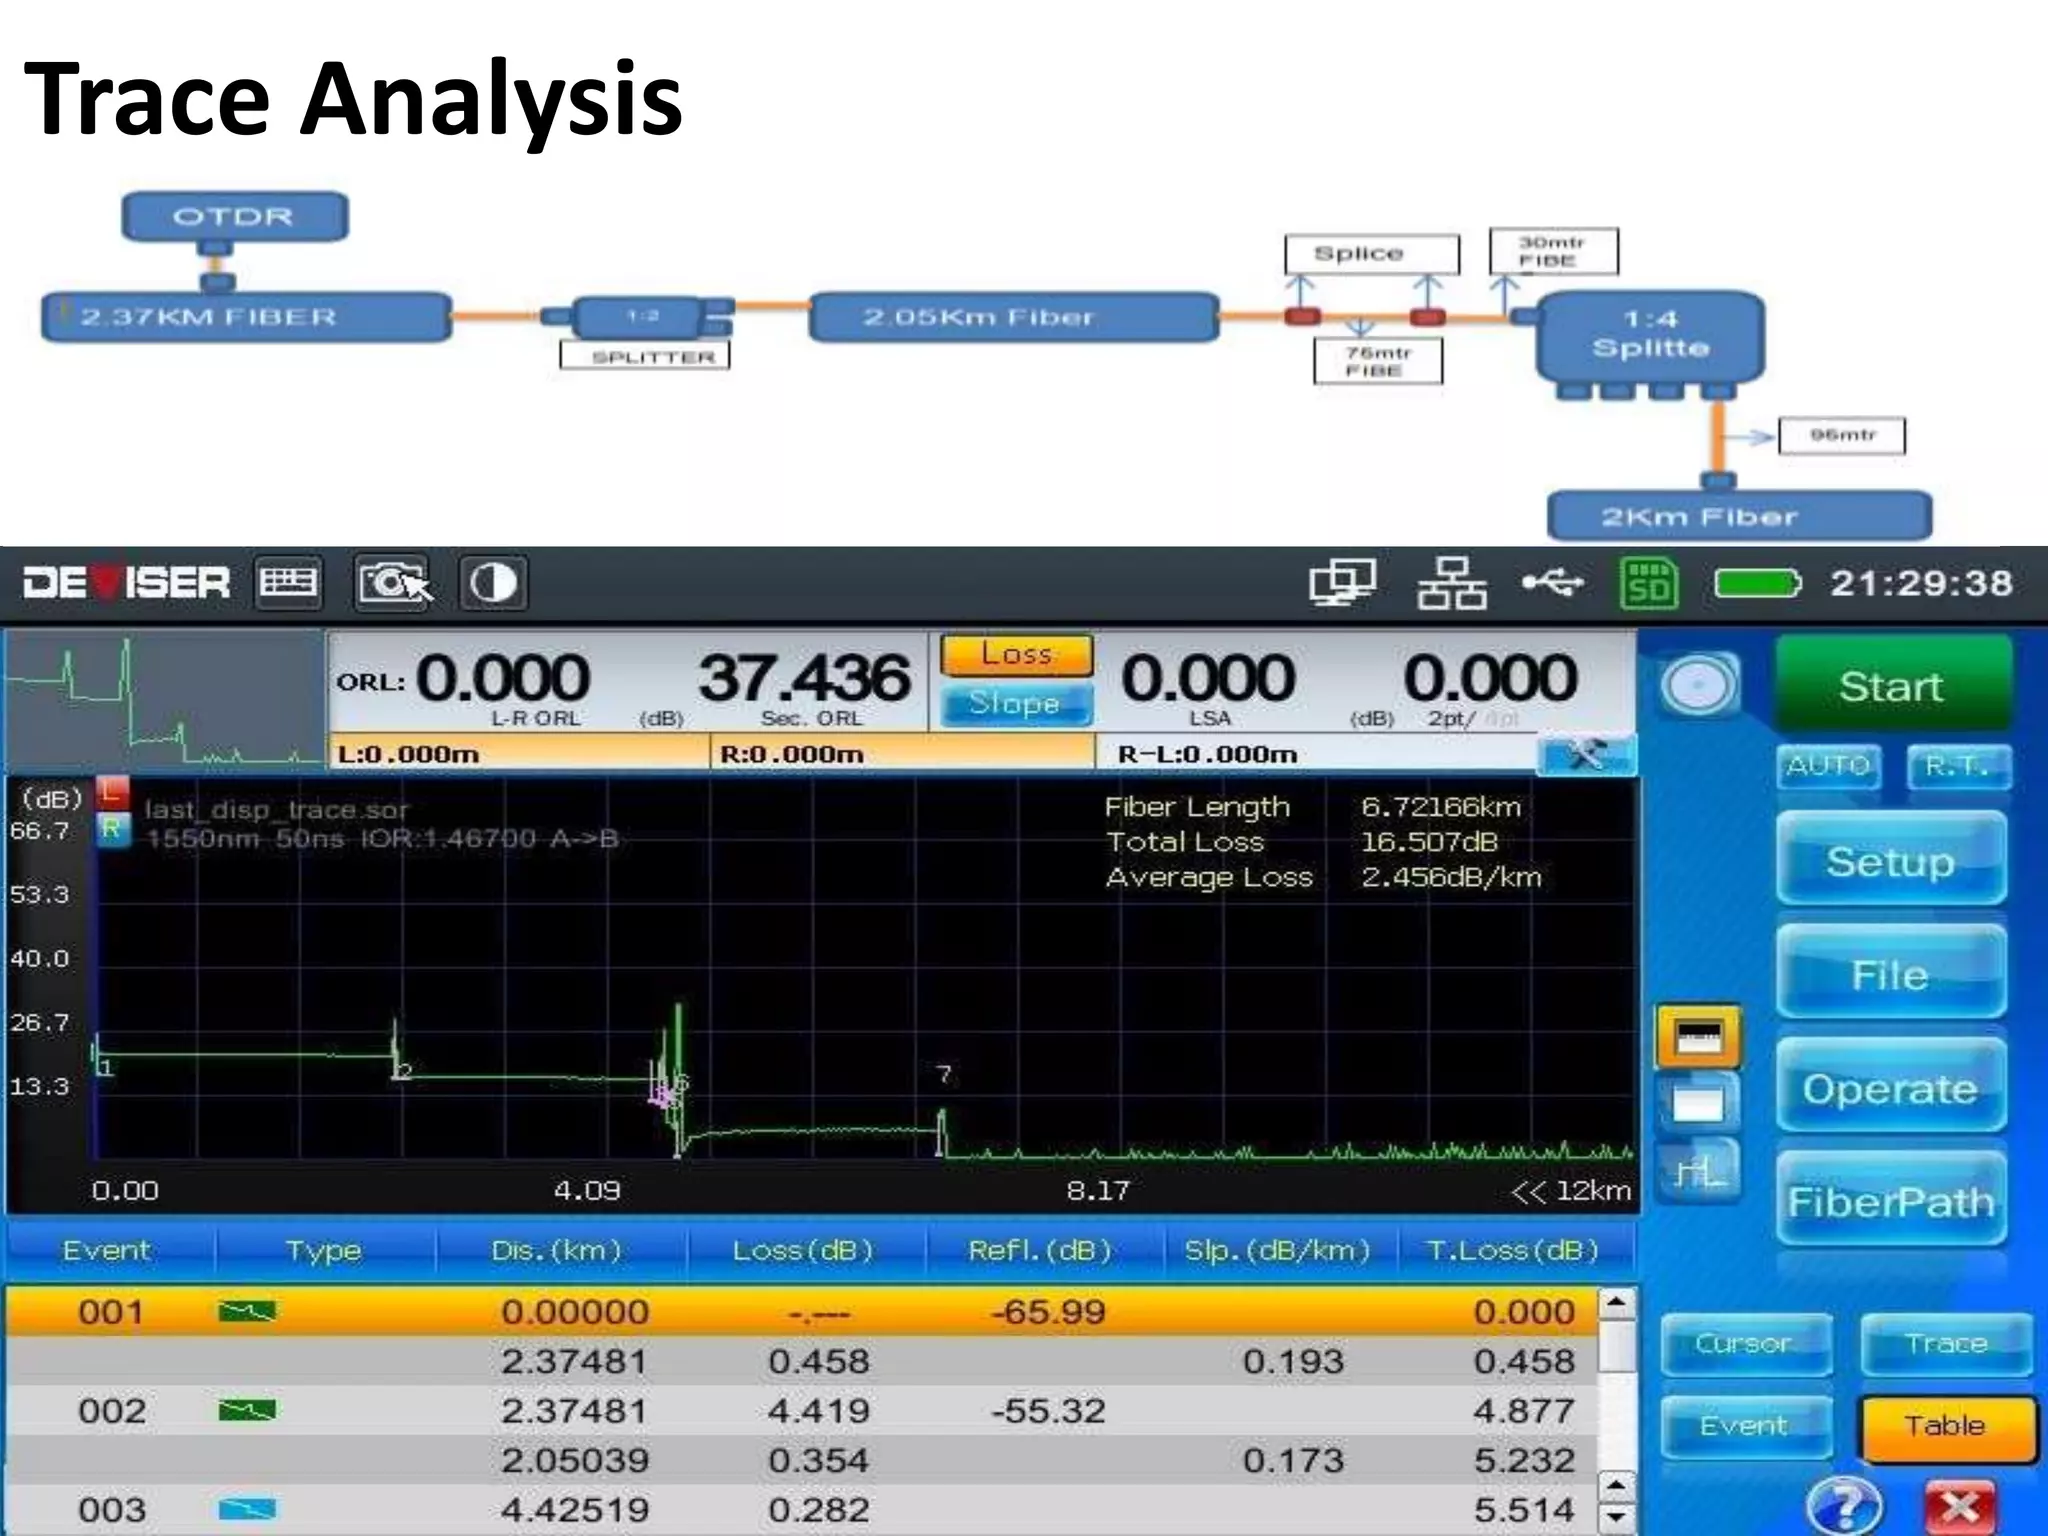Click the Total Loss 16.507dB readout
Viewport: 2048px width, 1536px height.
click(x=1302, y=842)
